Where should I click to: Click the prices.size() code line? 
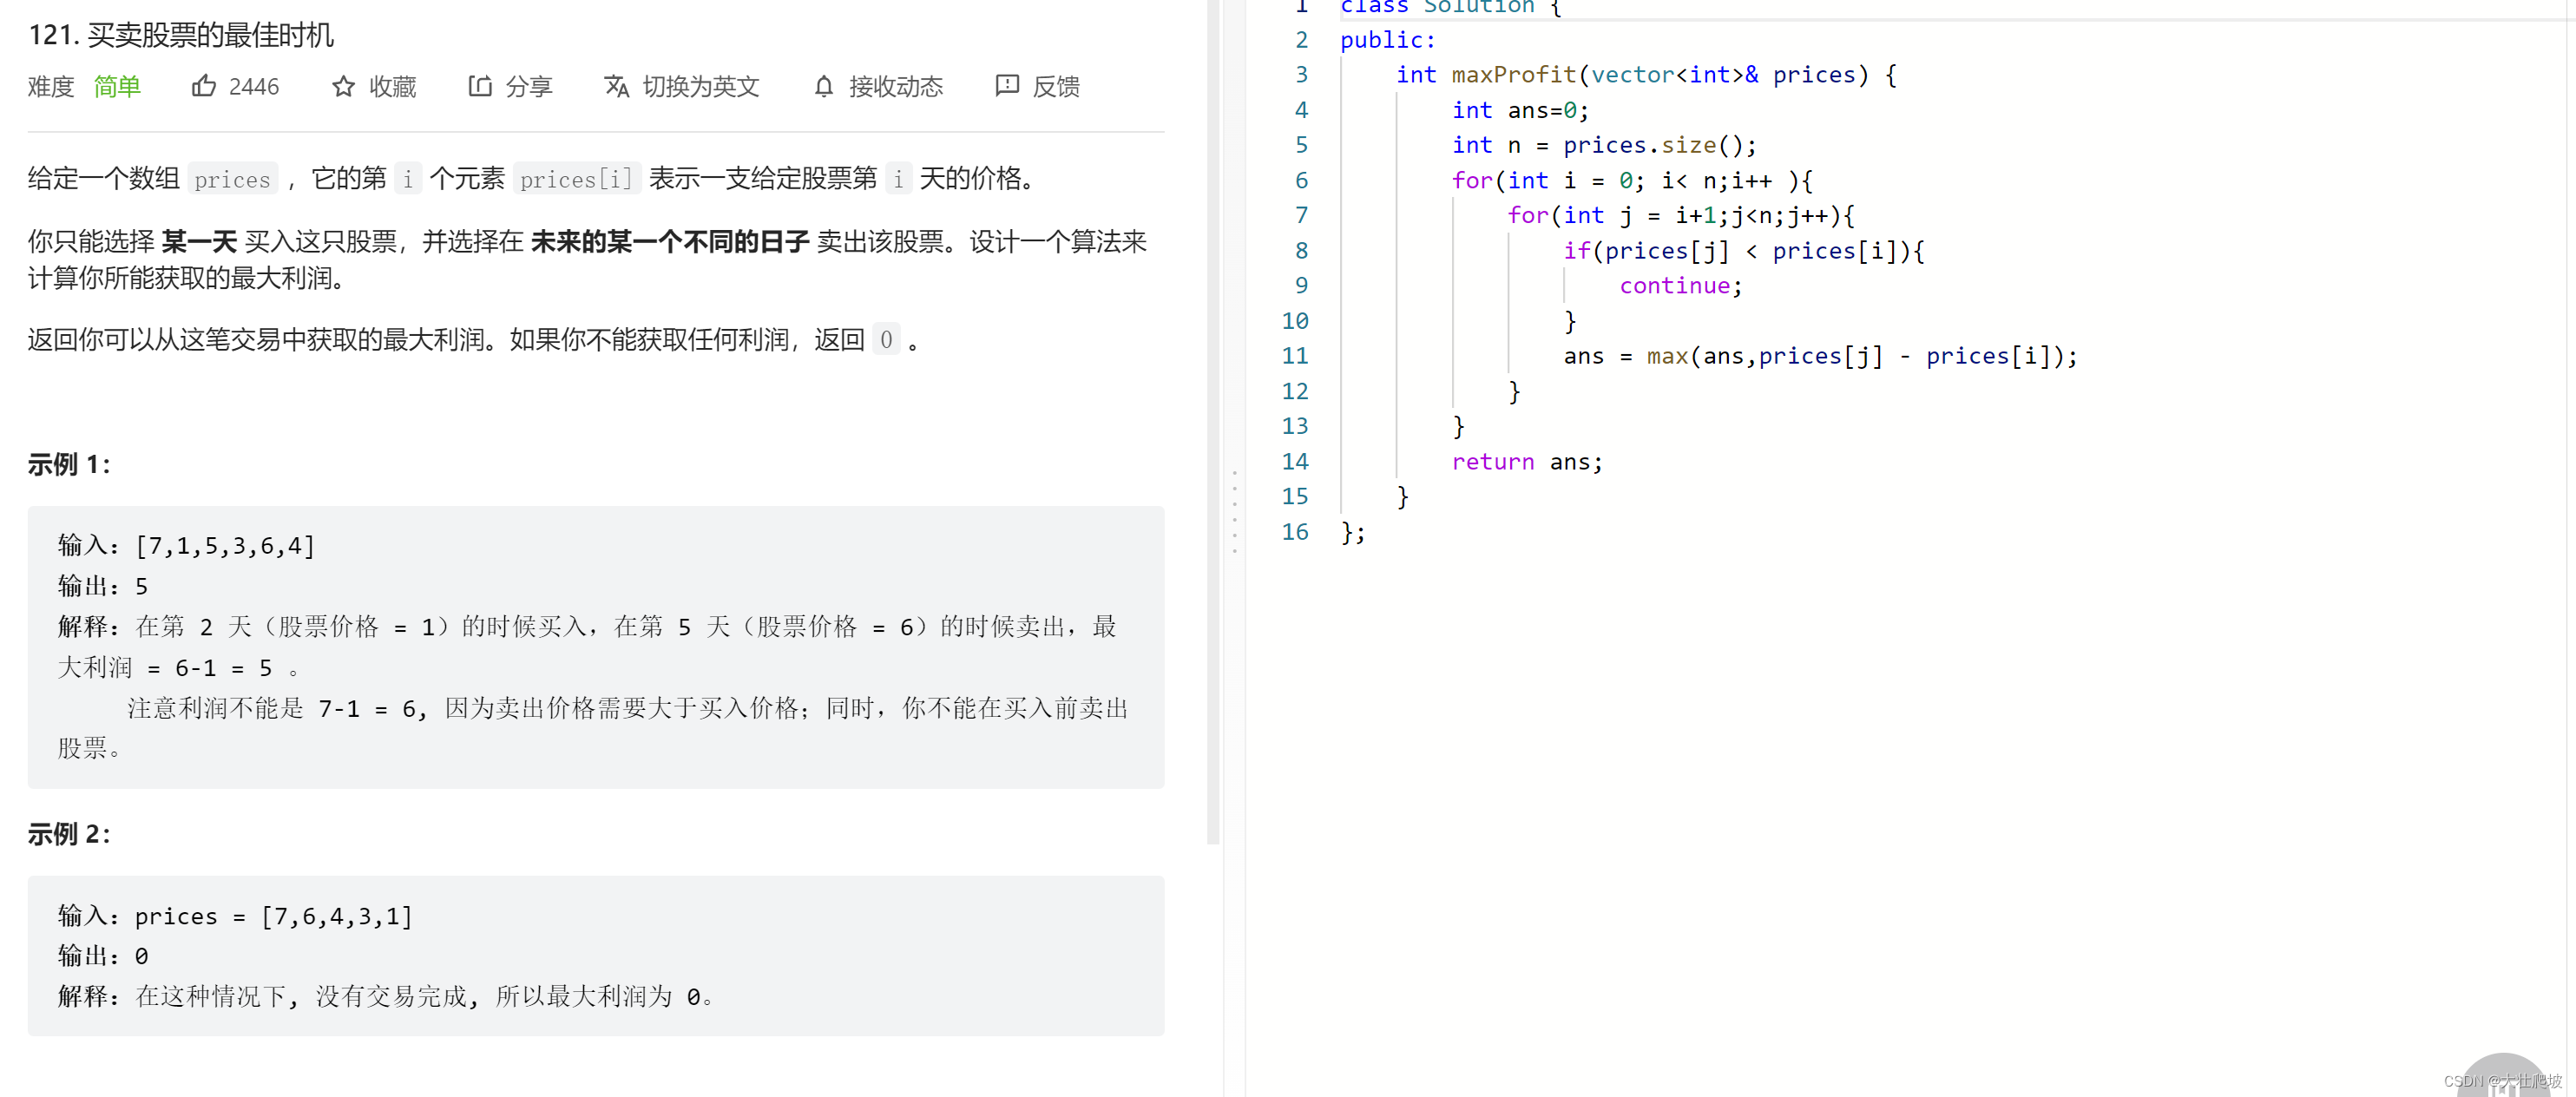(x=1604, y=145)
